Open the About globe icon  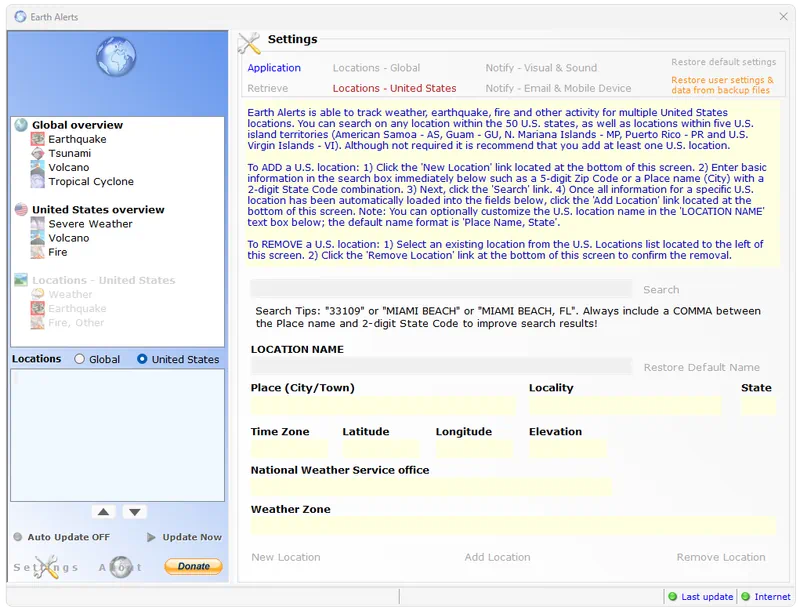pos(121,567)
